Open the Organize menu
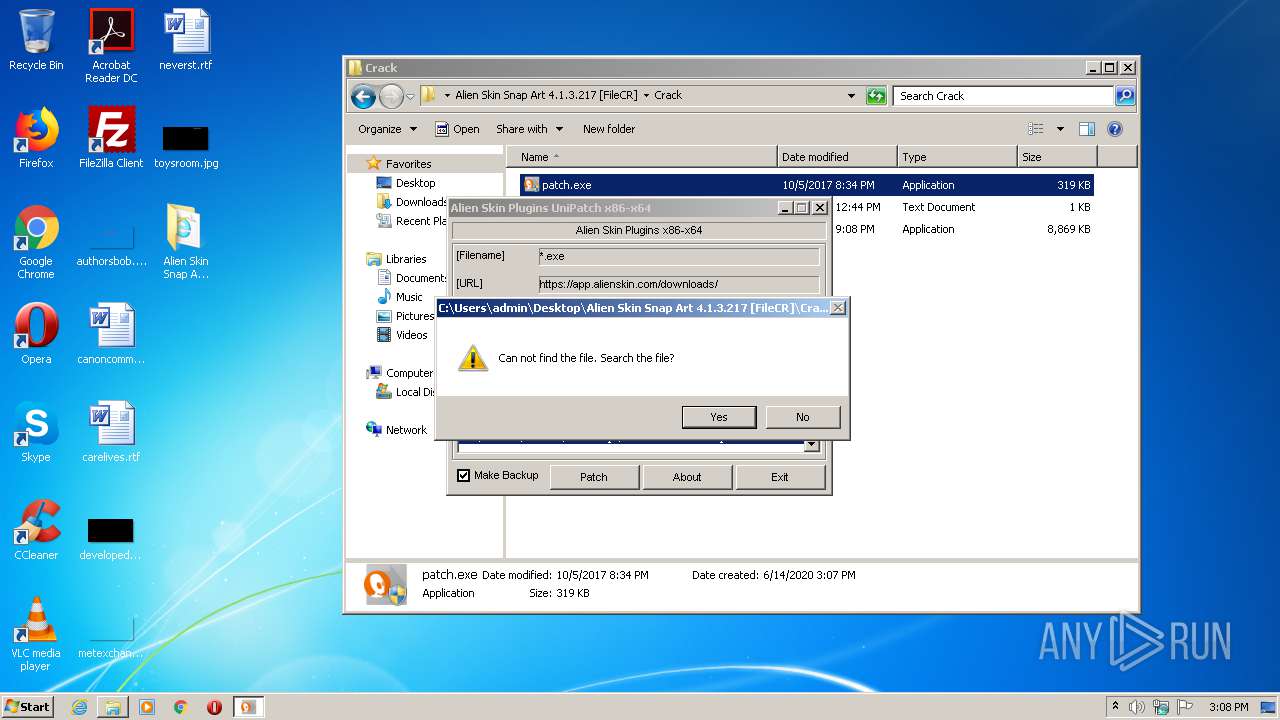 coord(387,129)
